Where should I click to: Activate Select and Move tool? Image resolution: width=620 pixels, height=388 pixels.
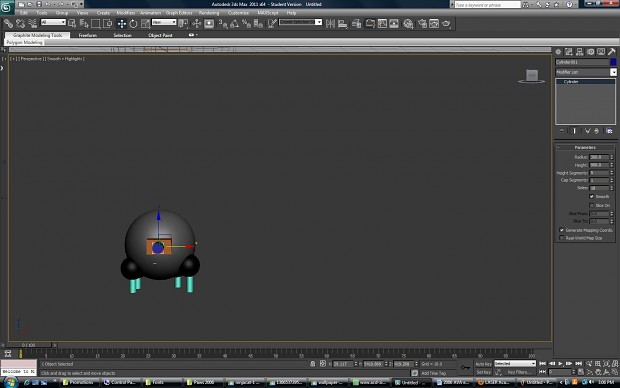(x=121, y=24)
